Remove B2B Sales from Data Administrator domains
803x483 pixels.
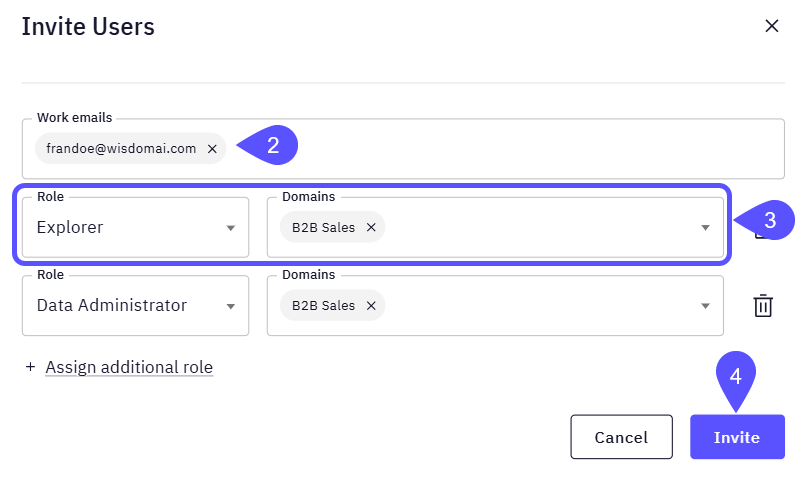coord(371,305)
